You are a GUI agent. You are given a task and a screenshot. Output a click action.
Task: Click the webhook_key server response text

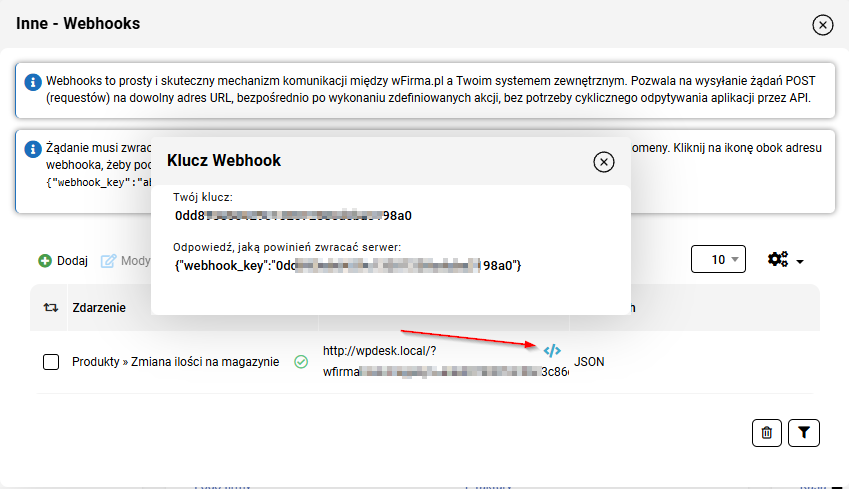tap(348, 266)
